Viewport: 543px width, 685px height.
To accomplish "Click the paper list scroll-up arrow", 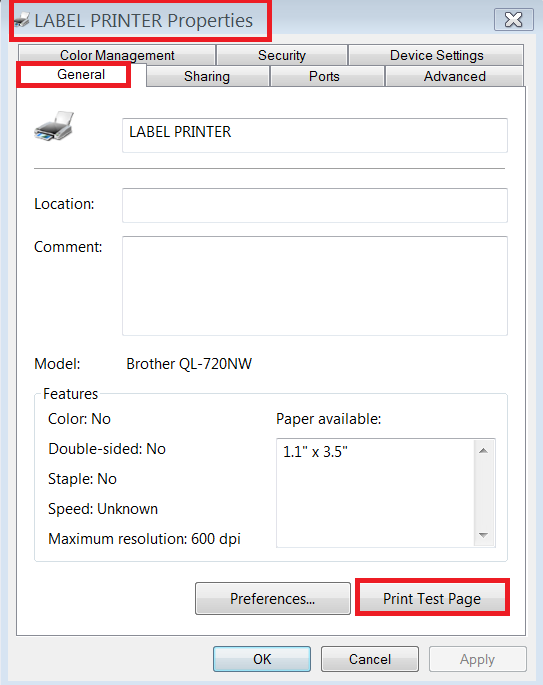I will (x=484, y=450).
